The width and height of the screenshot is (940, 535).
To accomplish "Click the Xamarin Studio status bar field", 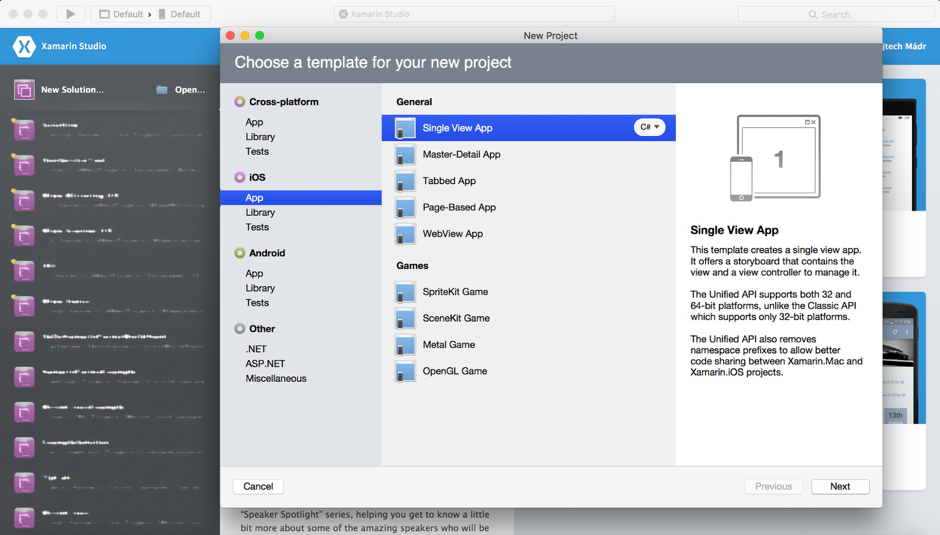I will pos(474,14).
